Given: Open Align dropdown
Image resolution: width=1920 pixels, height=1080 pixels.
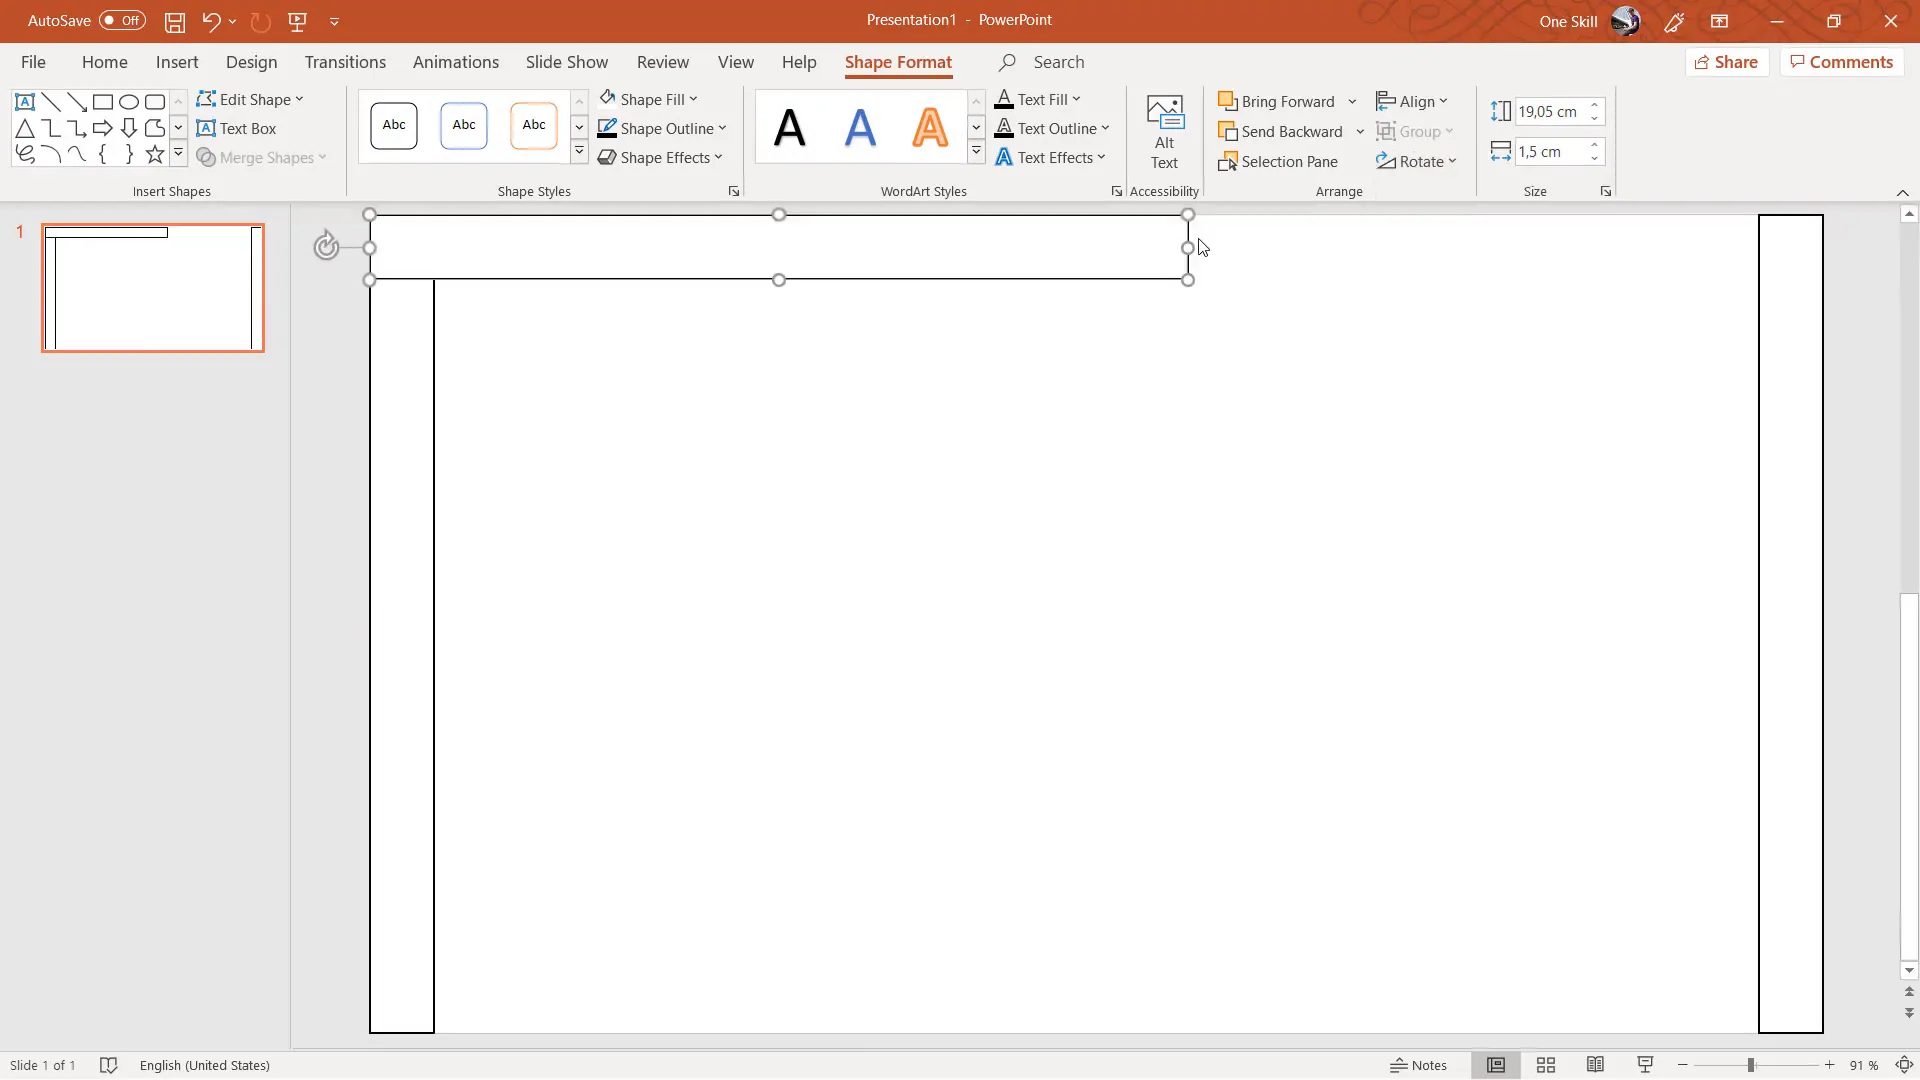Looking at the screenshot, I should click(1412, 101).
